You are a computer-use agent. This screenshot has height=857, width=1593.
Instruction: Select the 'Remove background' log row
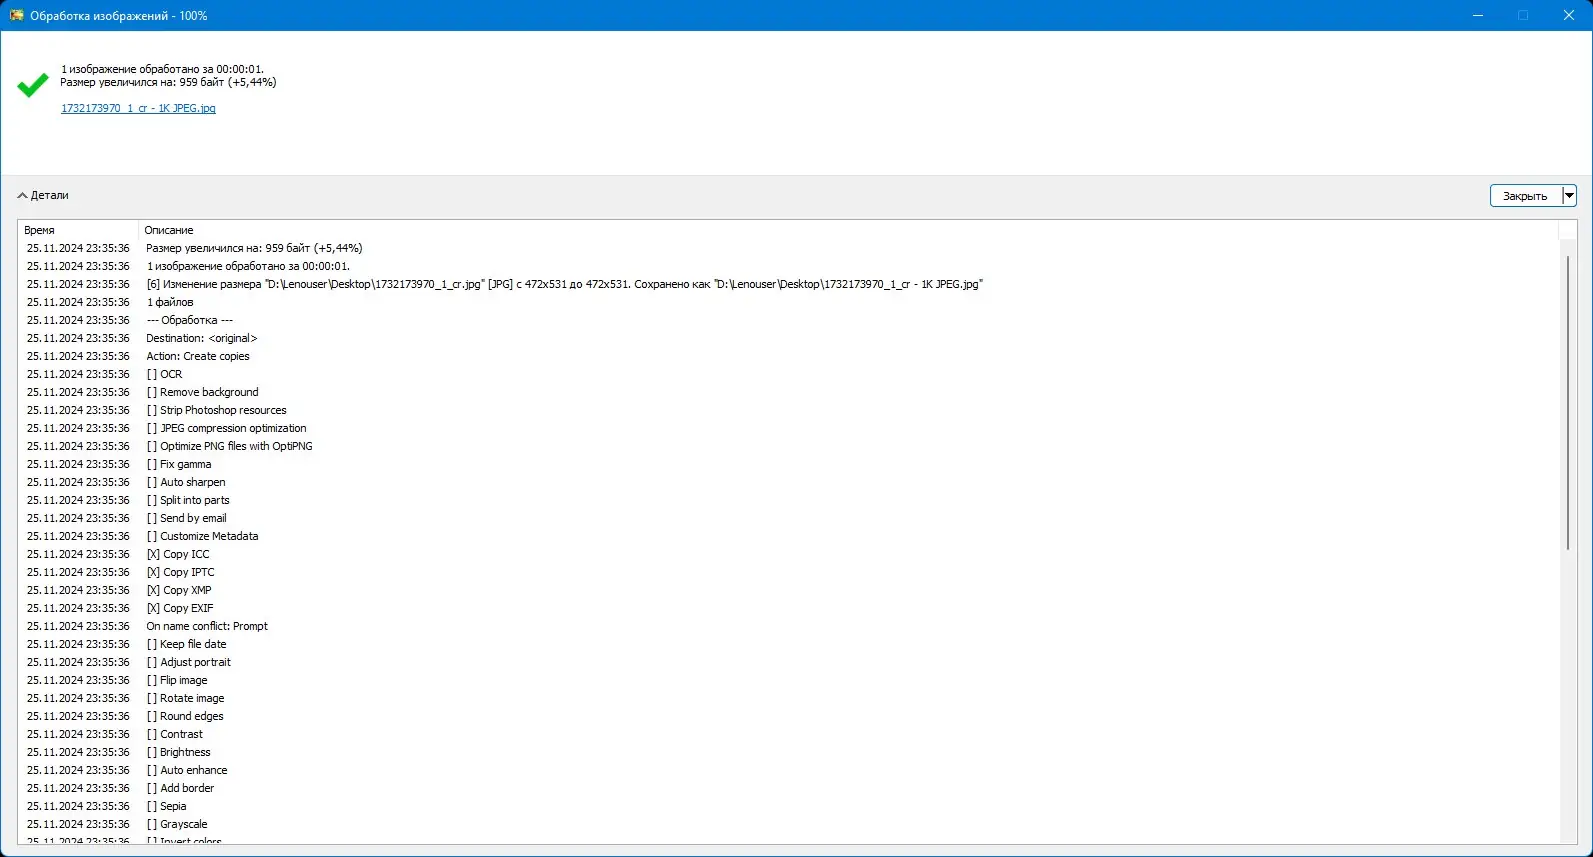[789, 392]
